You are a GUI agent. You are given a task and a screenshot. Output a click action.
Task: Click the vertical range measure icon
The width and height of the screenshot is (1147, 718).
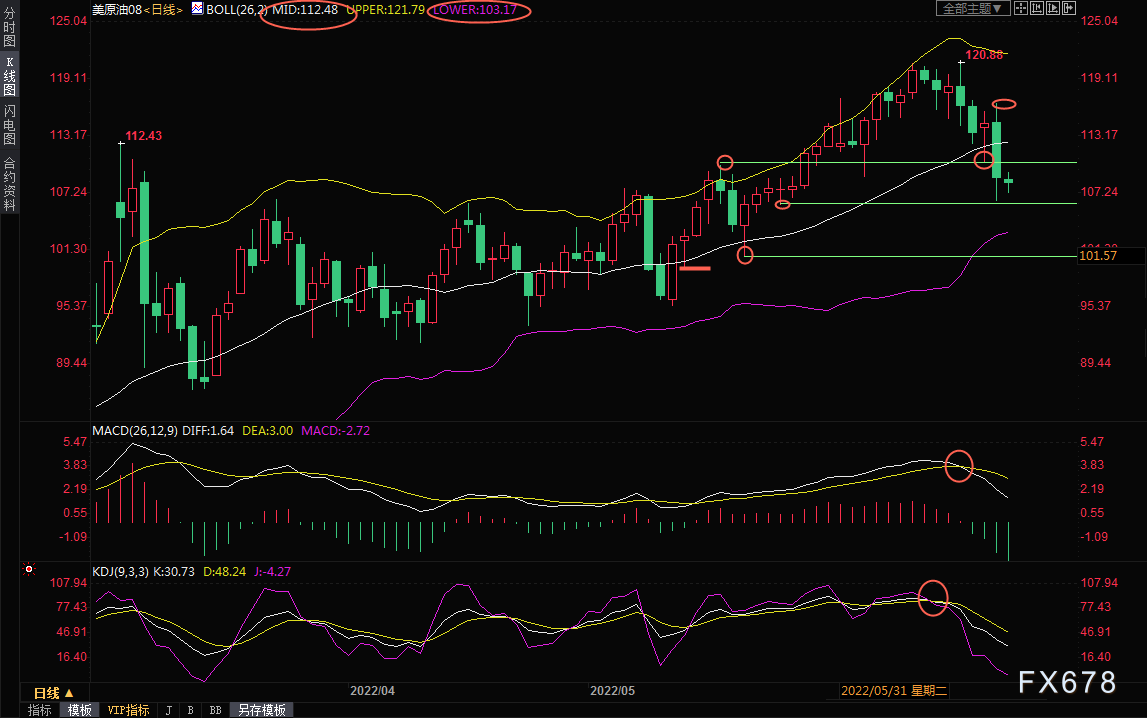pyautogui.click(x=1038, y=8)
